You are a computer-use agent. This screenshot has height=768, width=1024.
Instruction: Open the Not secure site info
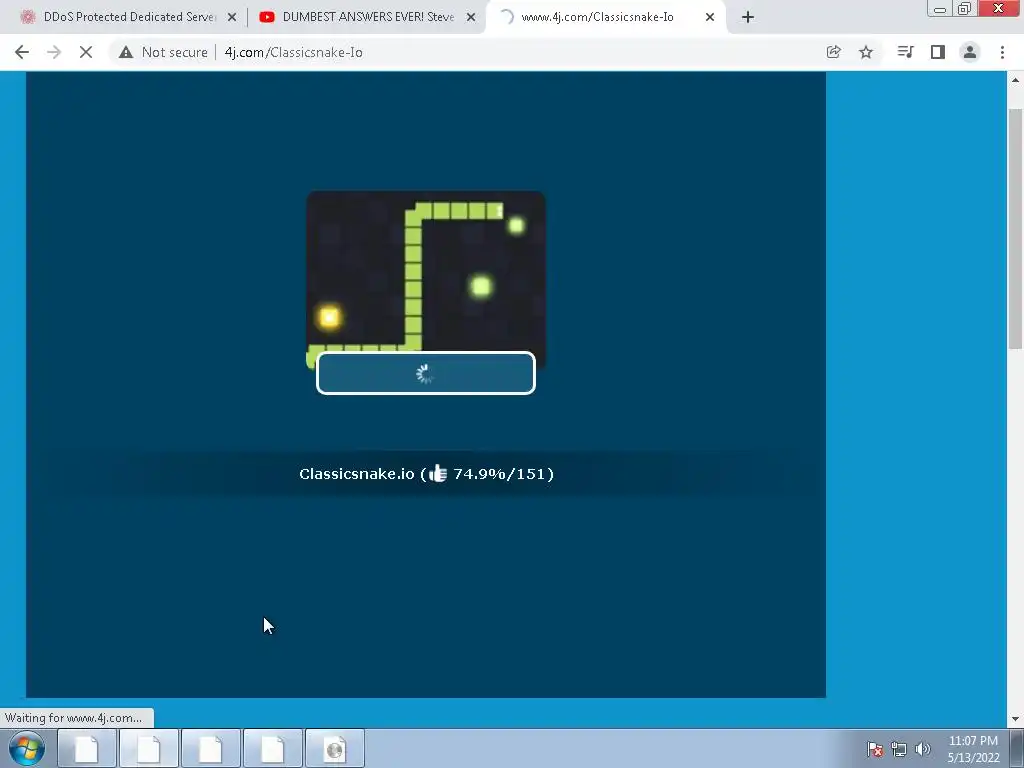click(x=163, y=52)
